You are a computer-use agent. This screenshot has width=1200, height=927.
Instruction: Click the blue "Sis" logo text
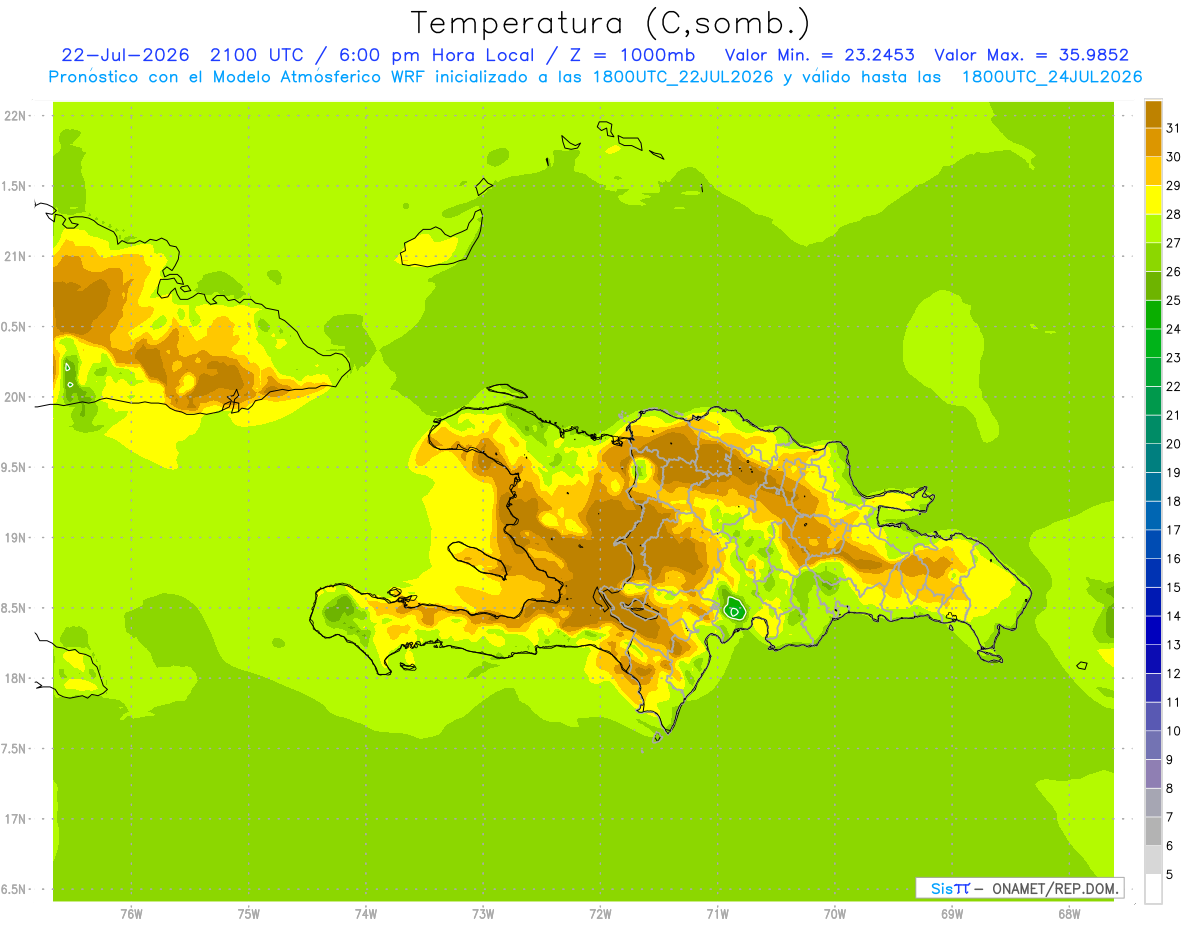click(942, 888)
